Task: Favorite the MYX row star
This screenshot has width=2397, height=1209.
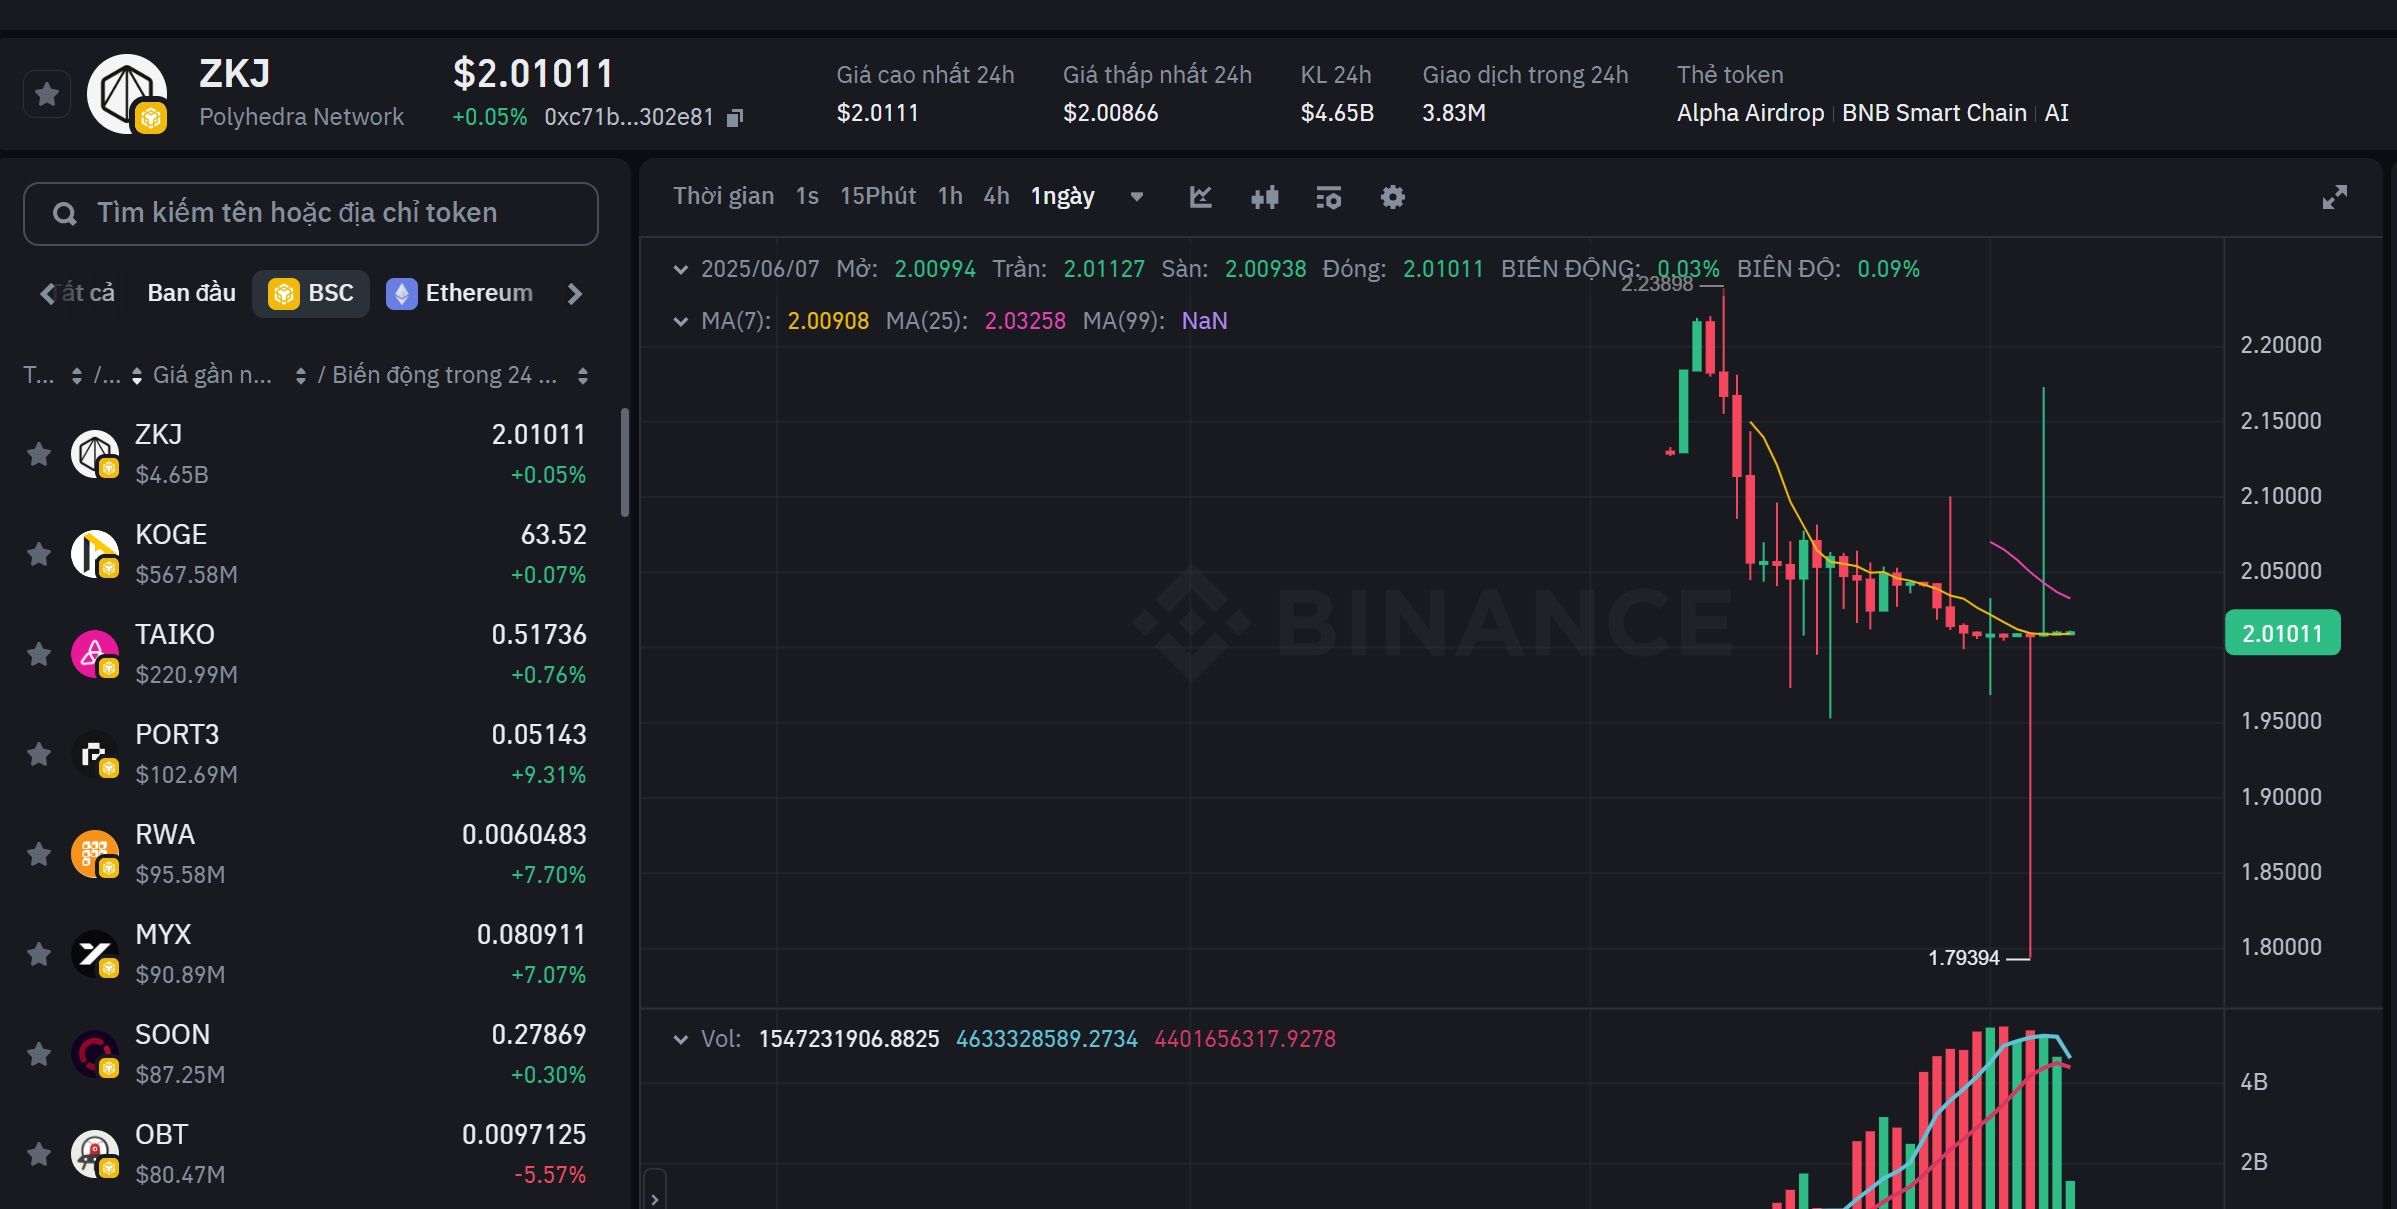Action: [39, 954]
